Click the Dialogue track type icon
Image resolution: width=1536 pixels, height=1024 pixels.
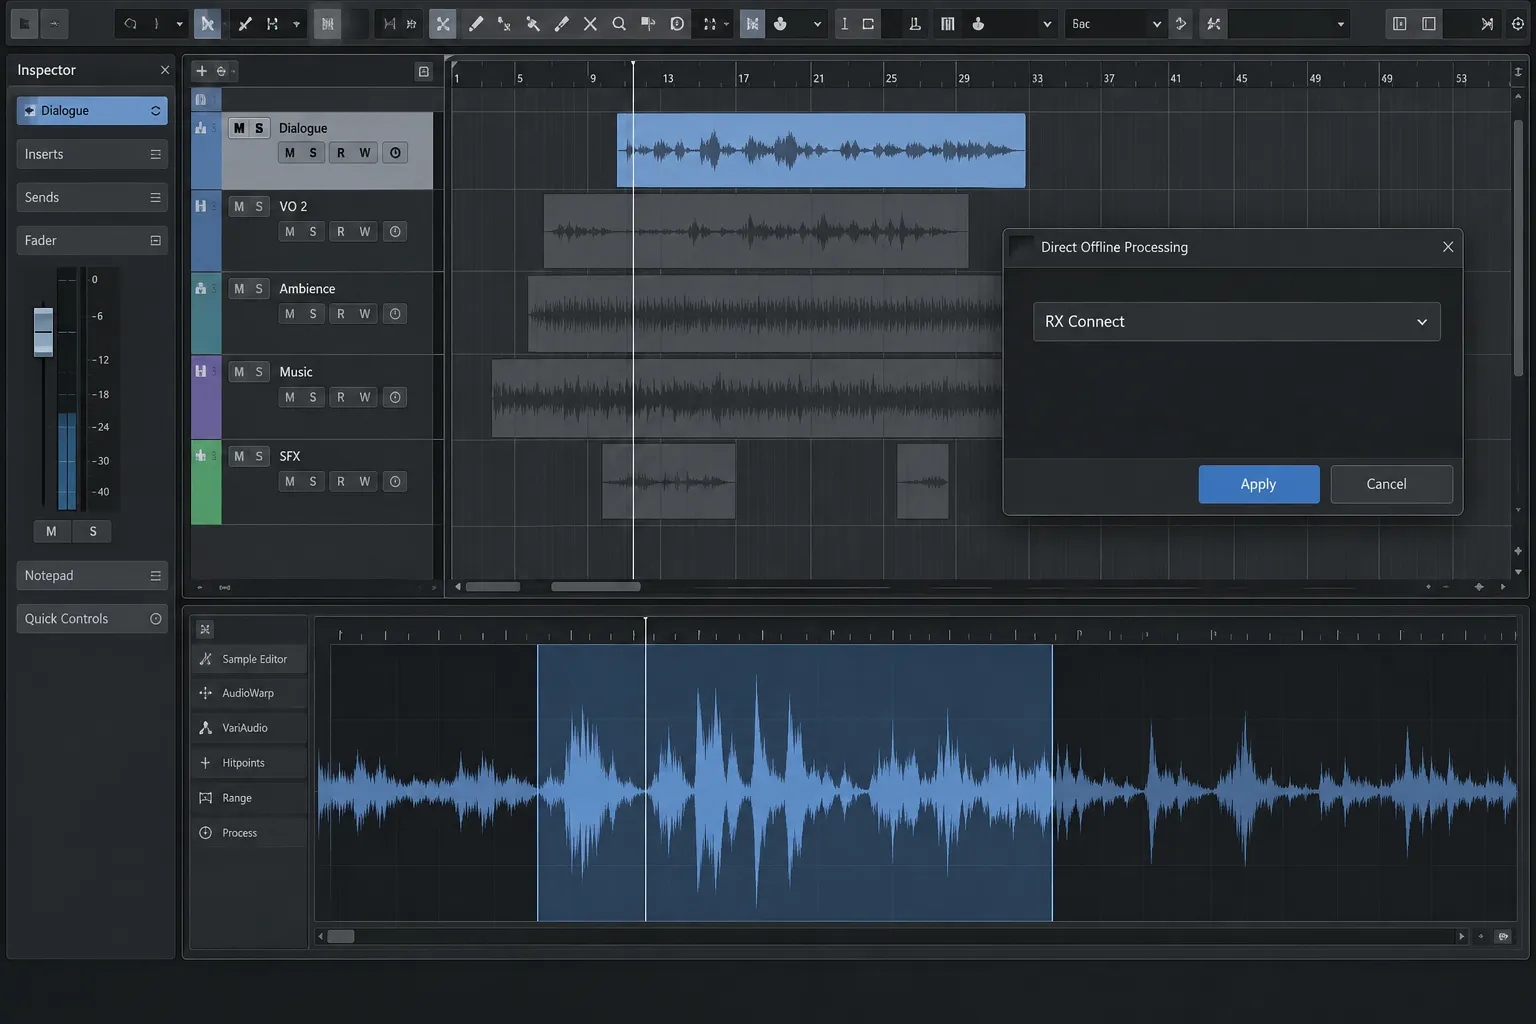coord(201,128)
